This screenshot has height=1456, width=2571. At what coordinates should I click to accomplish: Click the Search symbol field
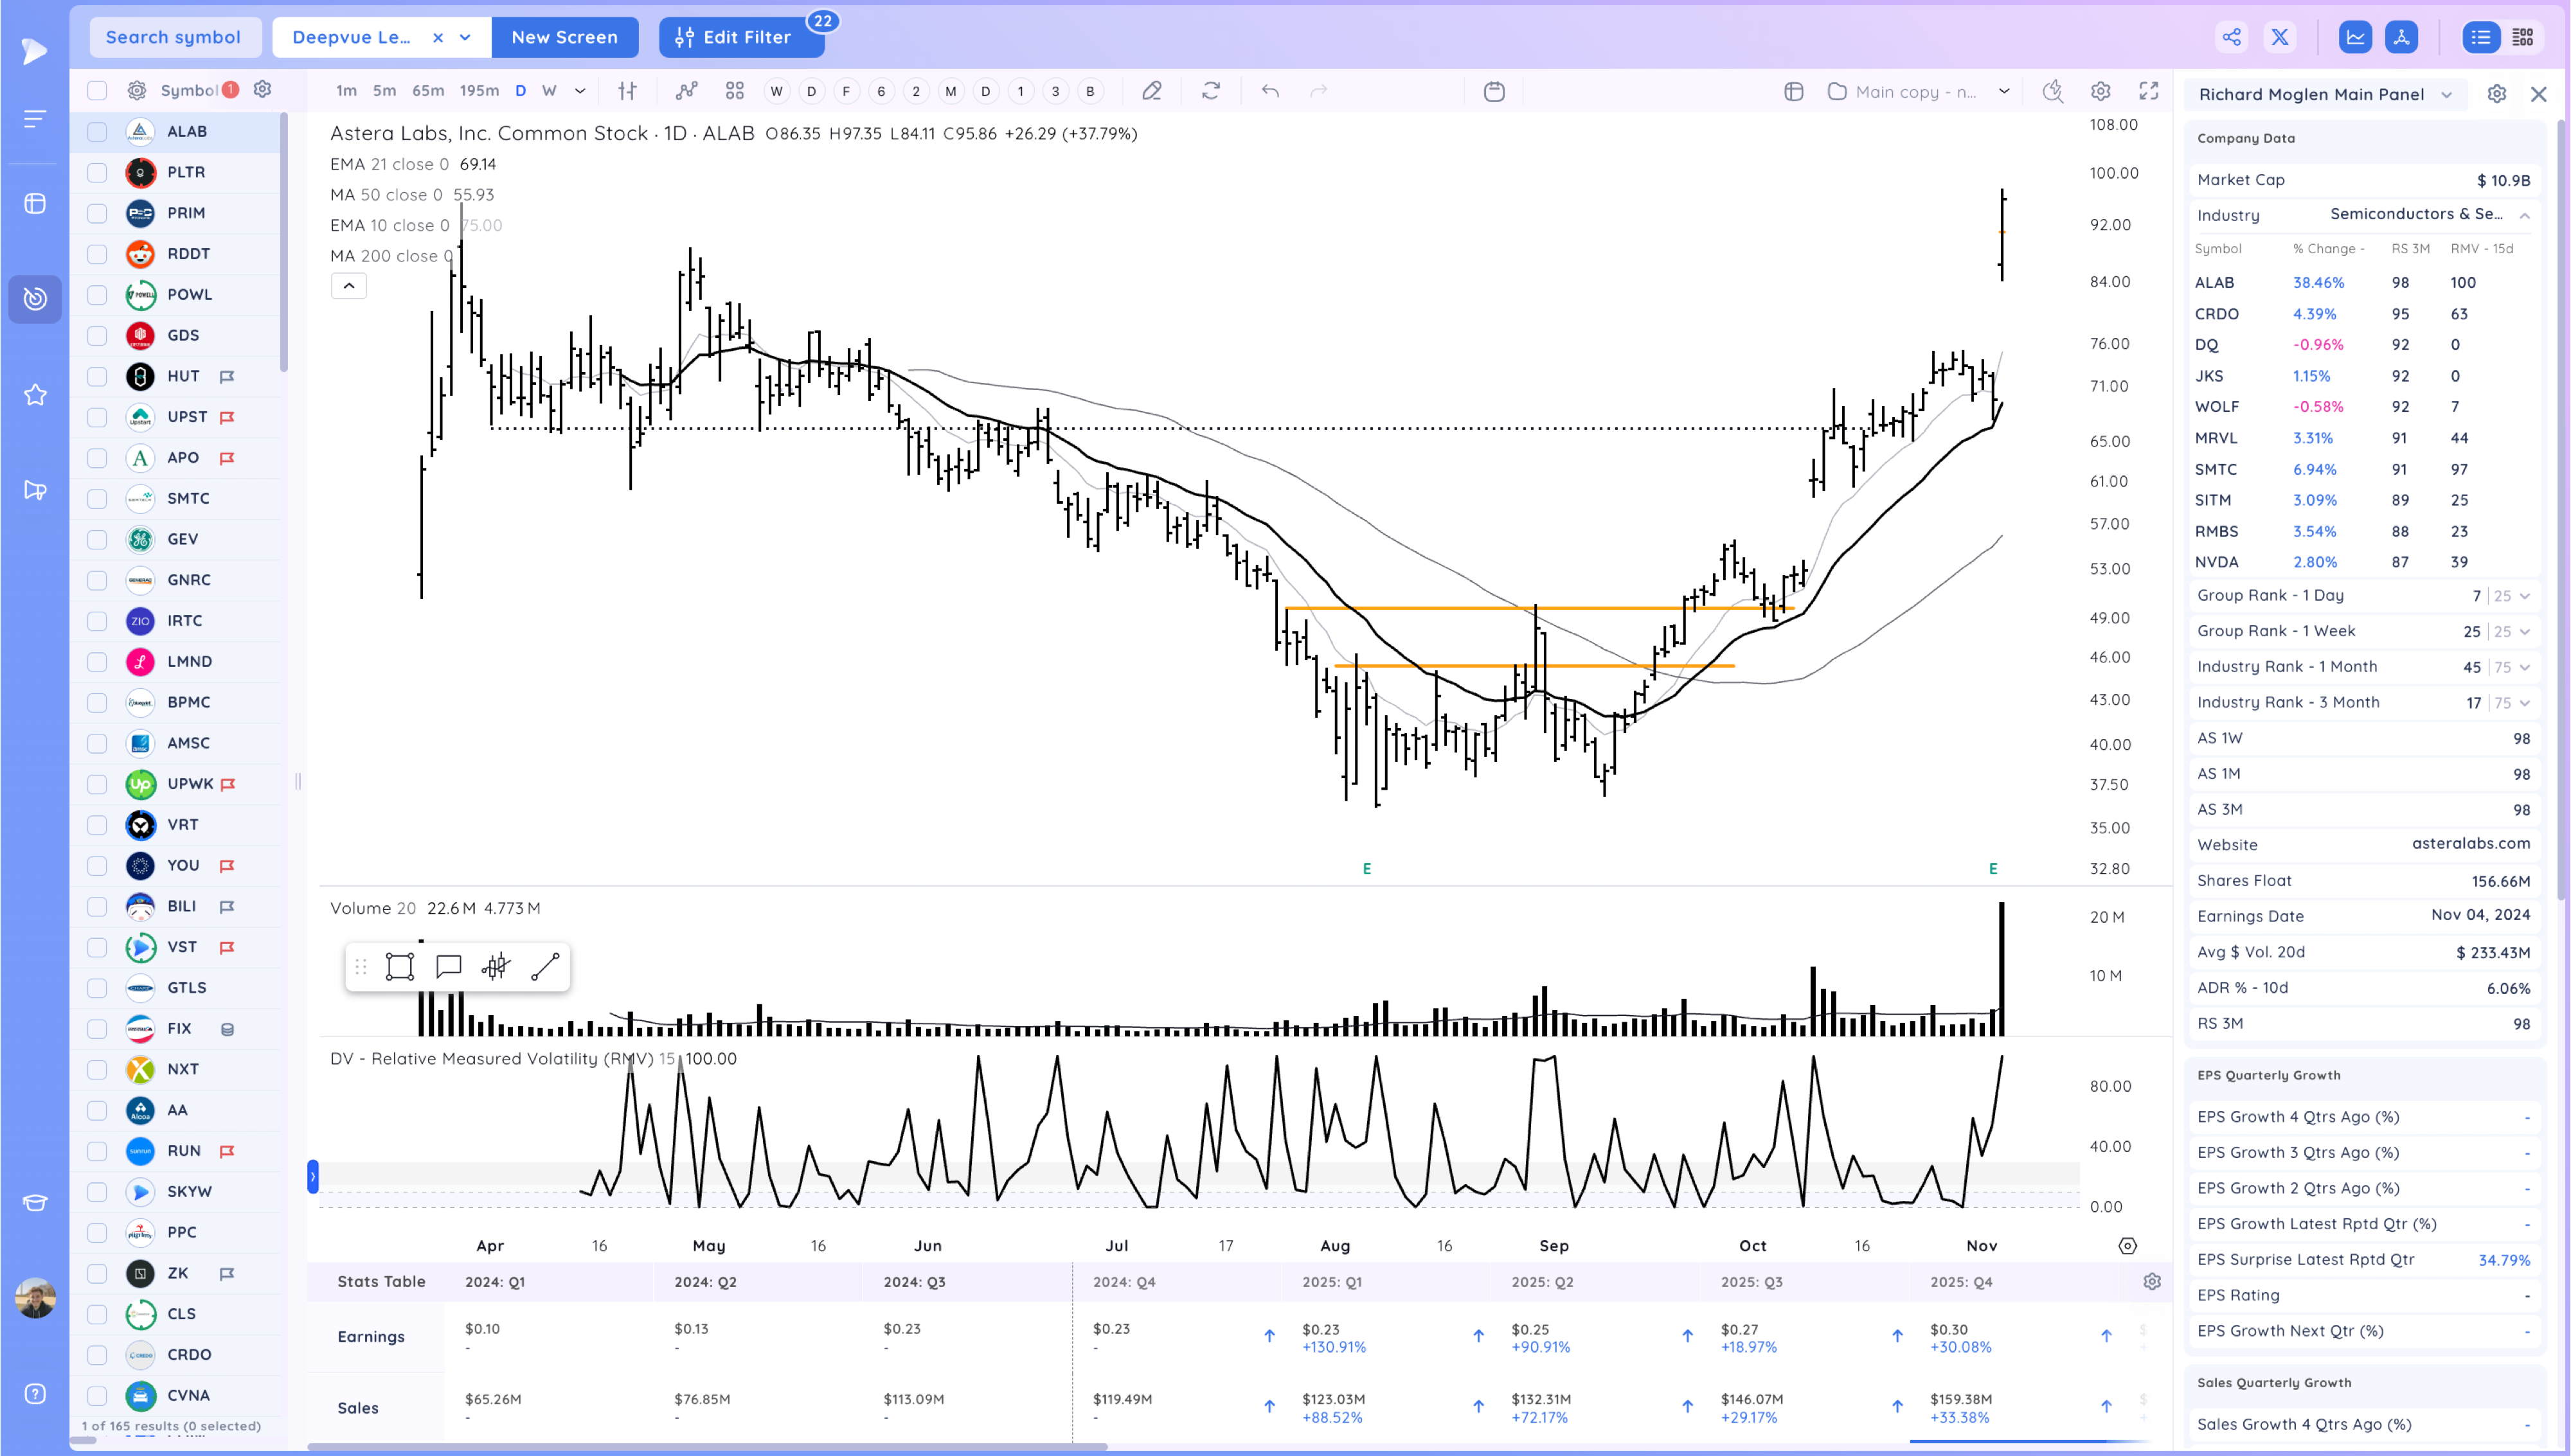coord(174,37)
